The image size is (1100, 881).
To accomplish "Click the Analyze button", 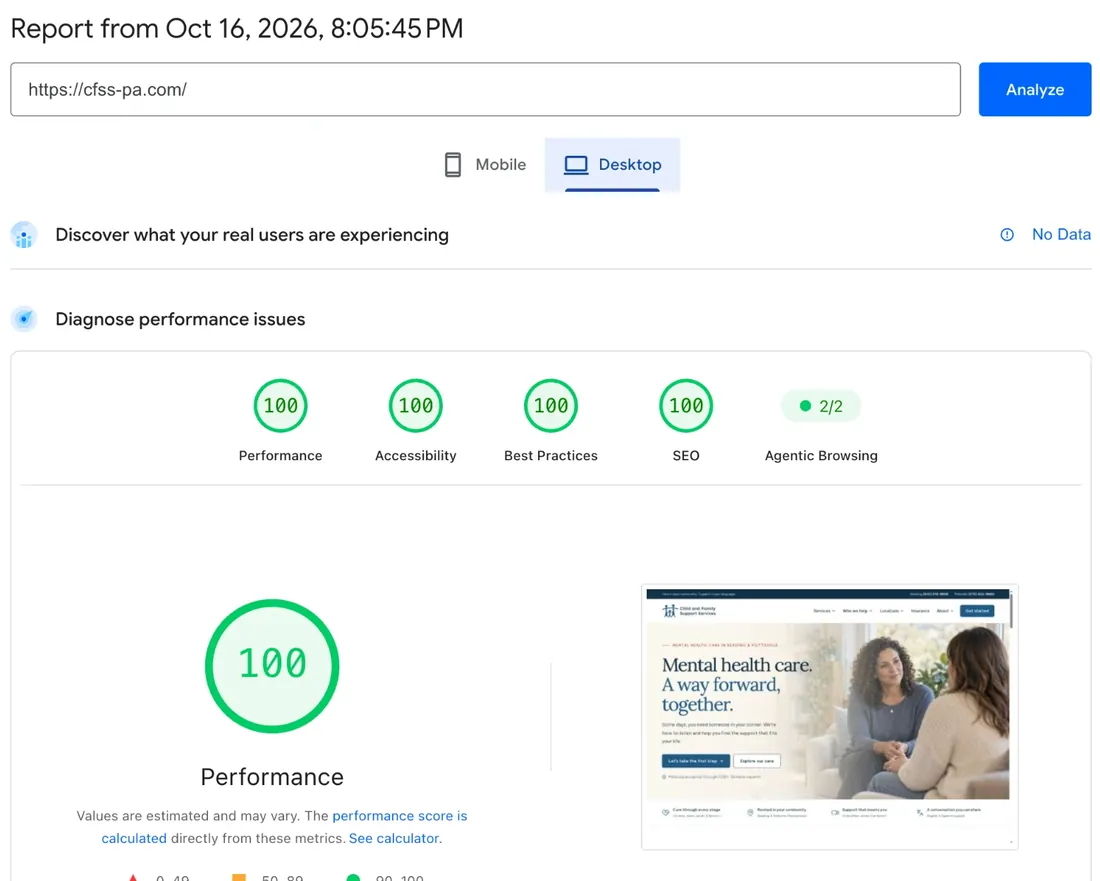I will point(1035,89).
